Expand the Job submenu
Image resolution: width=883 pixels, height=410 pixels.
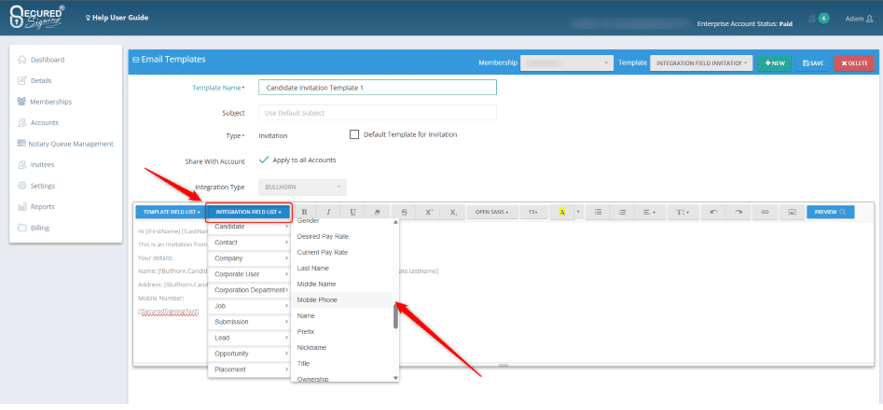pos(249,306)
